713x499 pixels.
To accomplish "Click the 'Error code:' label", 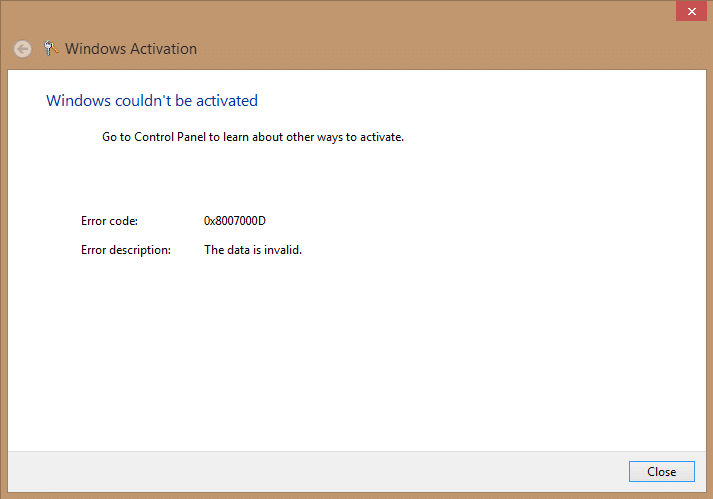I will (x=109, y=221).
